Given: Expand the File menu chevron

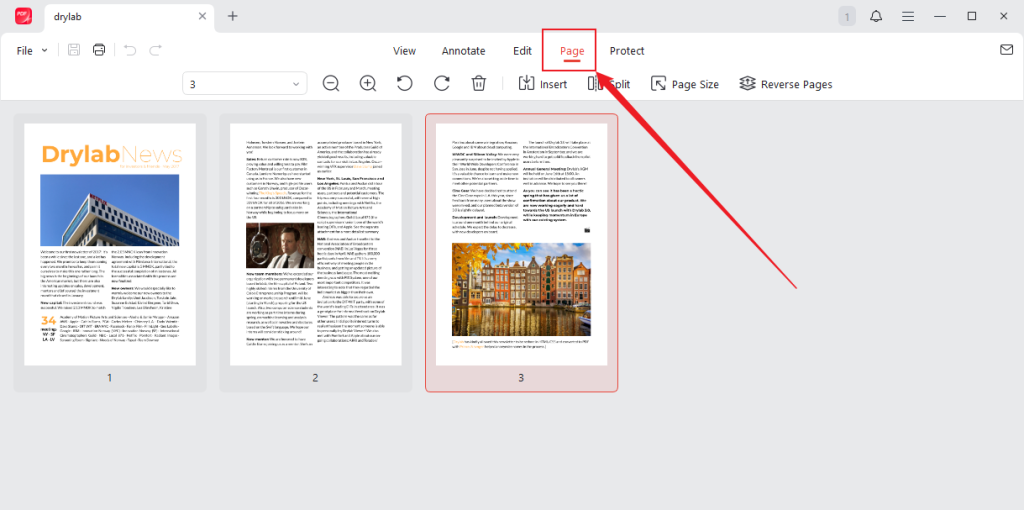Looking at the screenshot, I should [44, 50].
